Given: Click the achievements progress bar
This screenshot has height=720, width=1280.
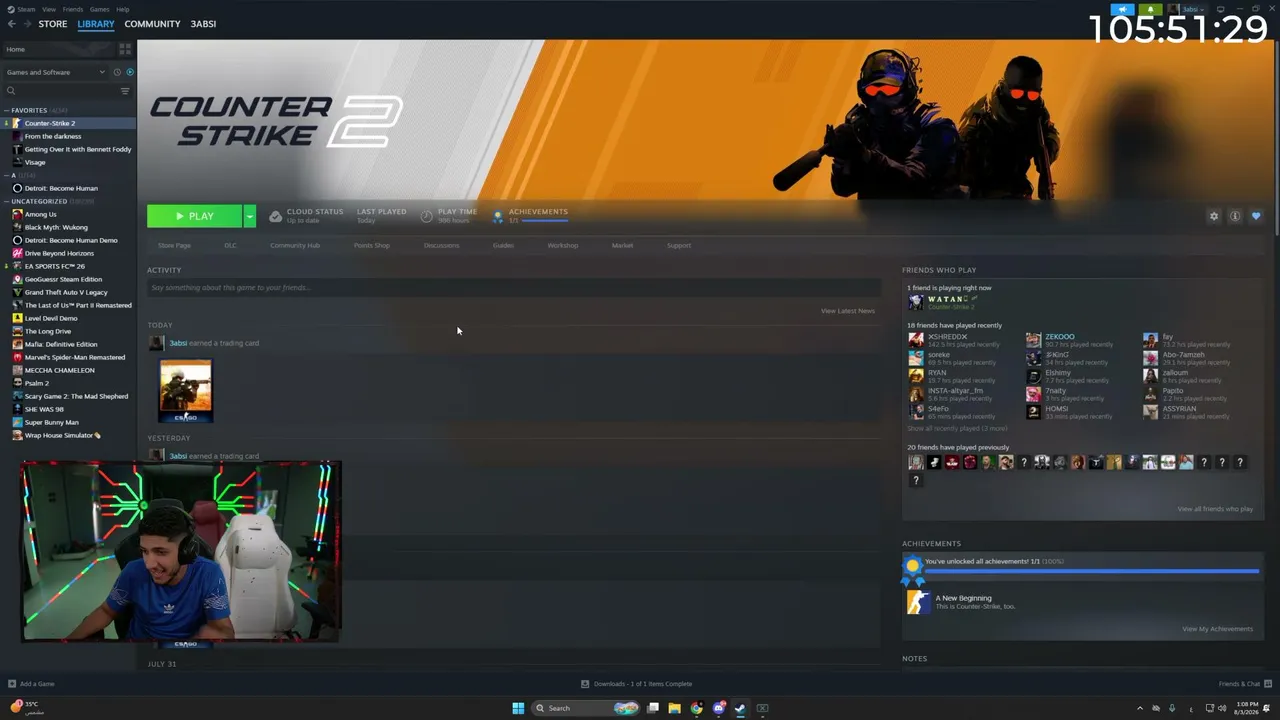Looking at the screenshot, I should pyautogui.click(x=1092, y=571).
